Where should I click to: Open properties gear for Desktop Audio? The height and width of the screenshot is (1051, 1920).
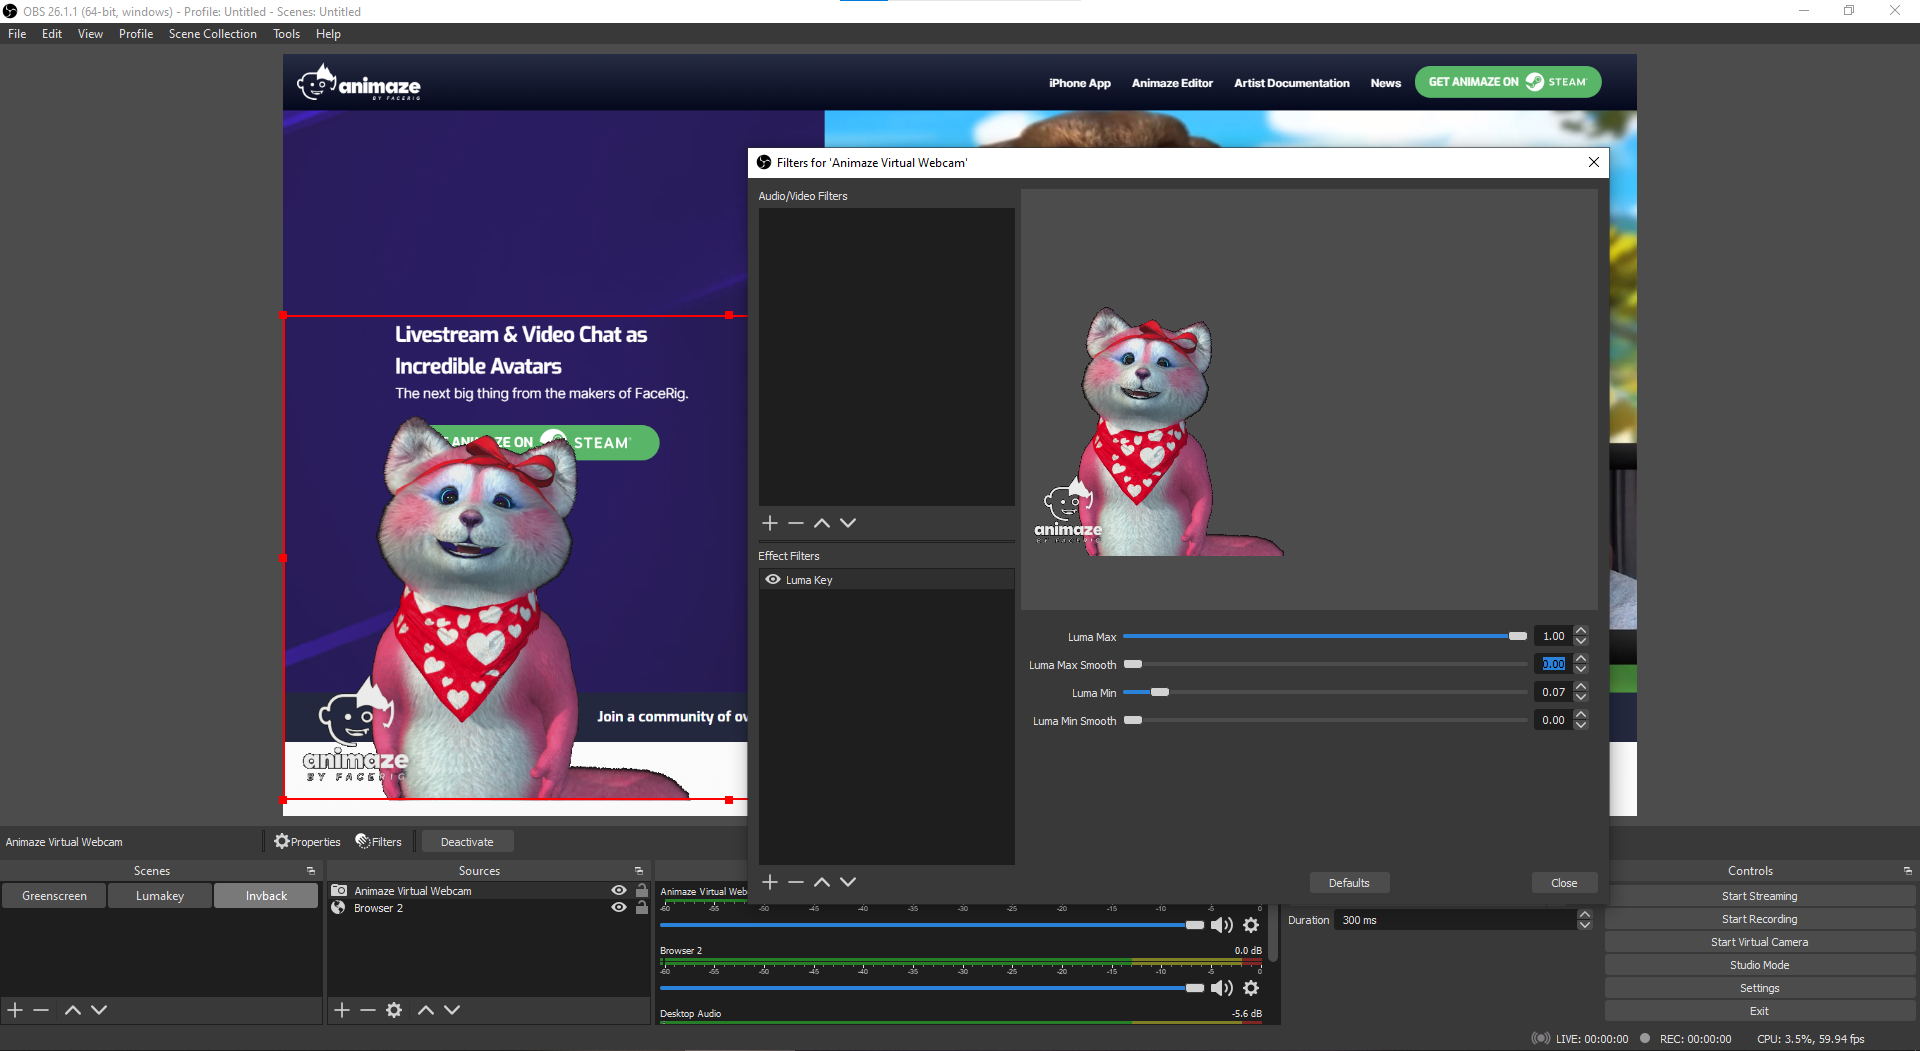(x=1251, y=1049)
